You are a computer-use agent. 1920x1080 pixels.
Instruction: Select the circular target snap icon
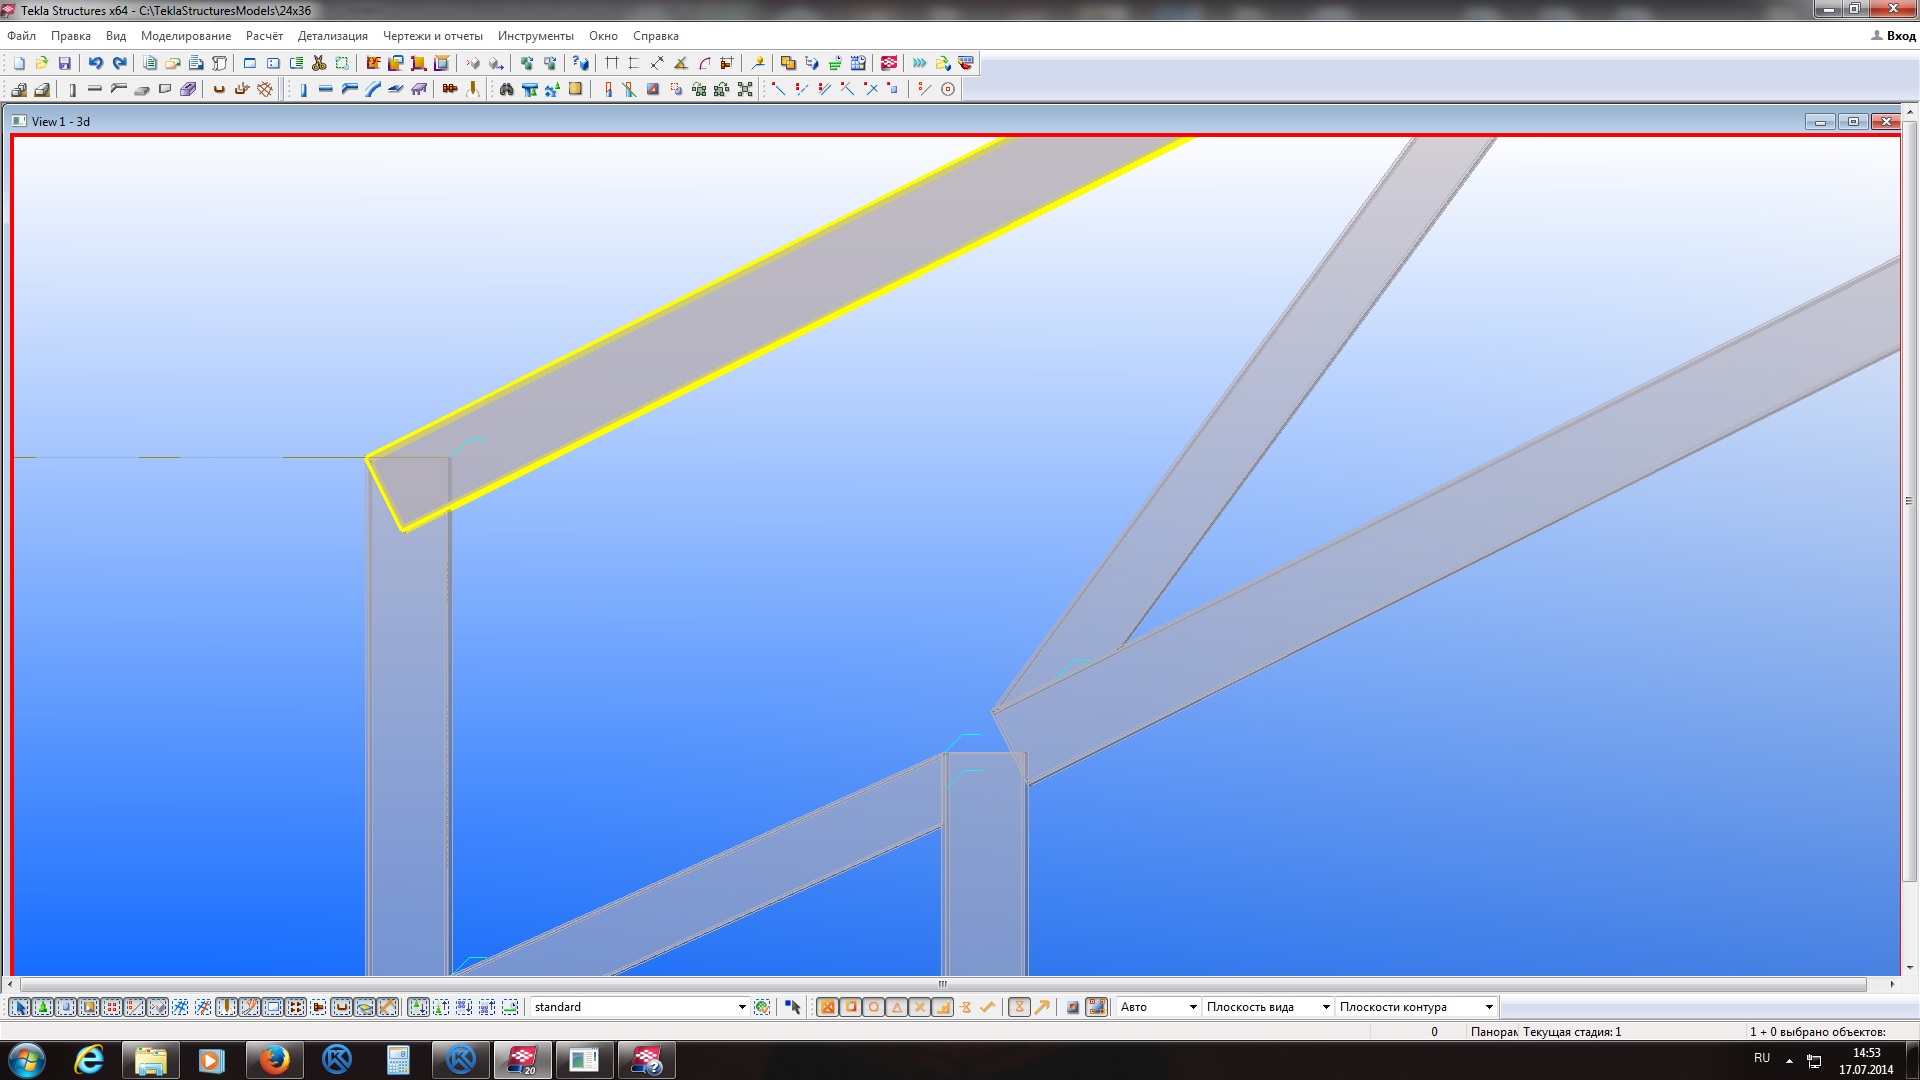click(948, 89)
